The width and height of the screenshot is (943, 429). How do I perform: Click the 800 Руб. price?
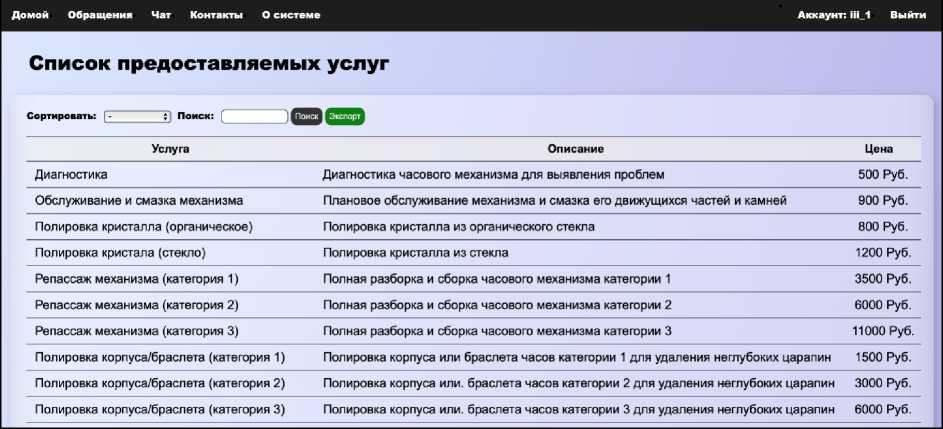883,227
